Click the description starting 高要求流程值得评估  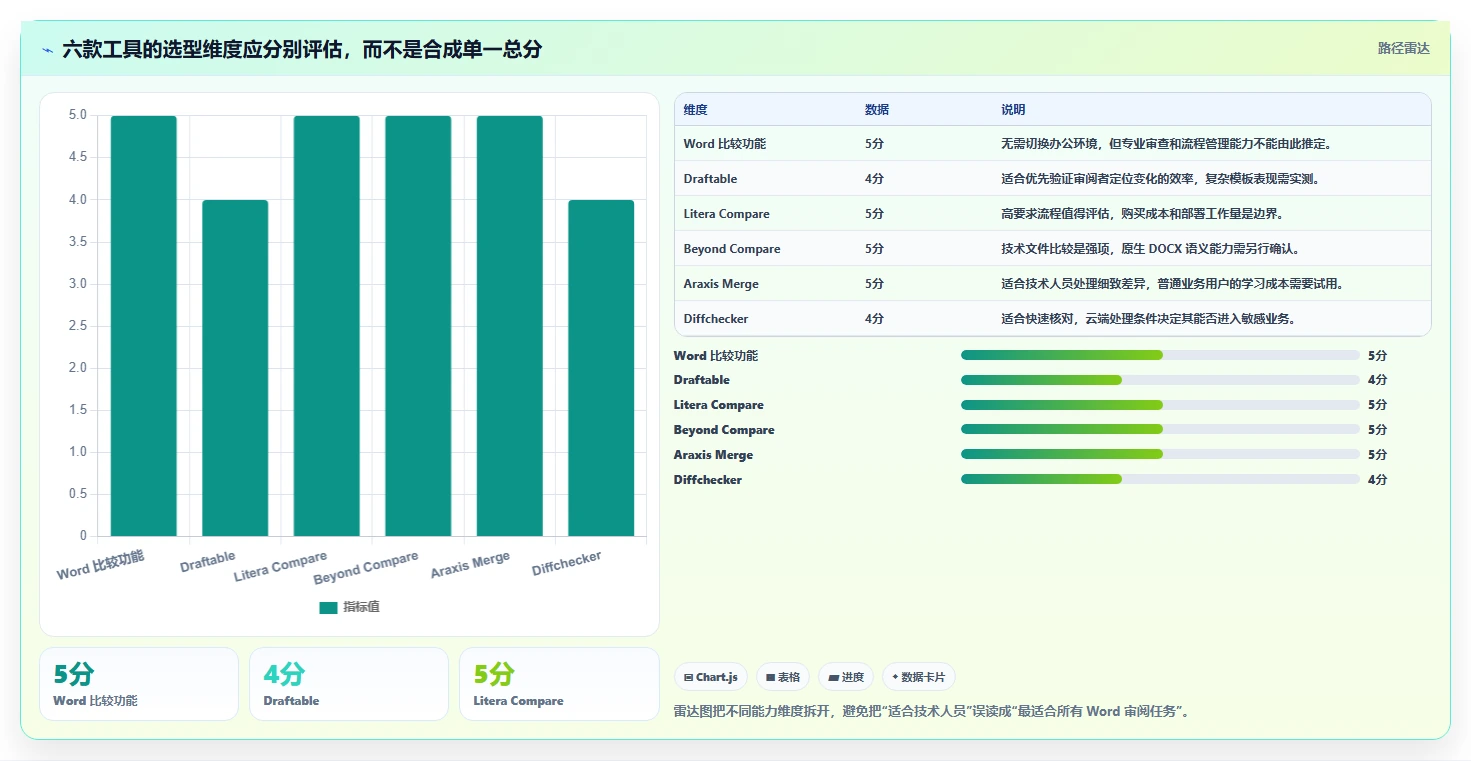[x=1142, y=214]
